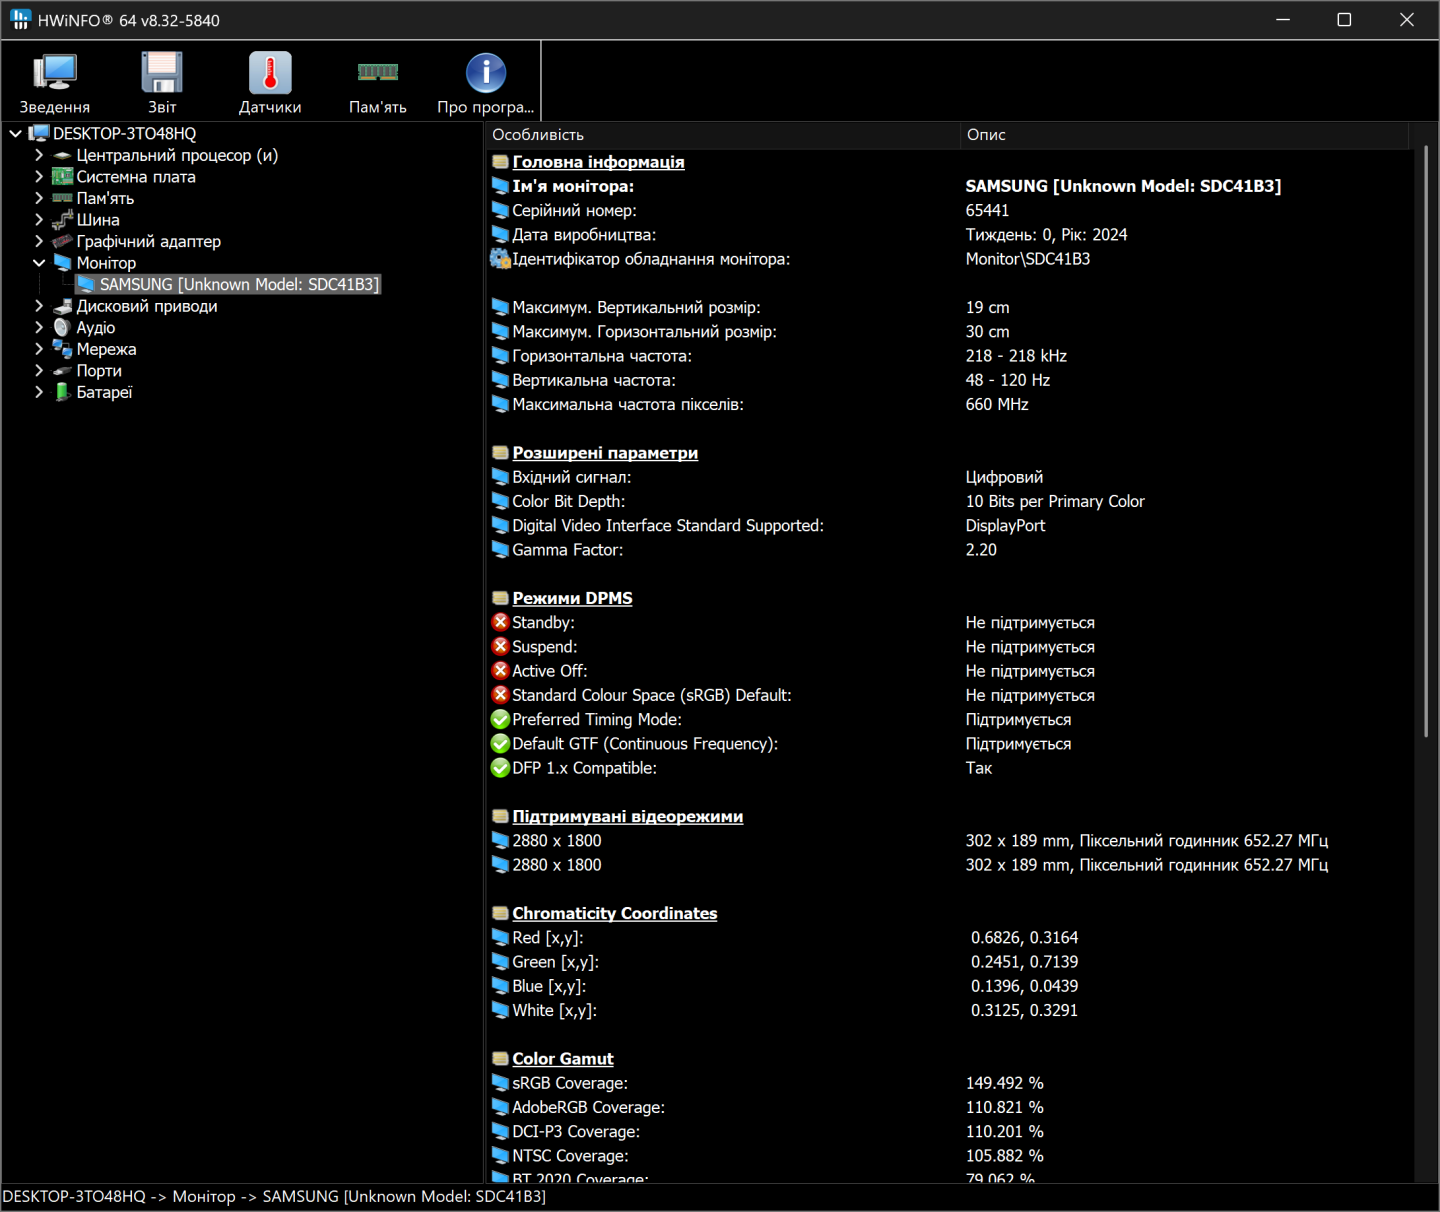Click the folder icon beside Color Gamut
Screen dimensions: 1440x1212
500,1059
